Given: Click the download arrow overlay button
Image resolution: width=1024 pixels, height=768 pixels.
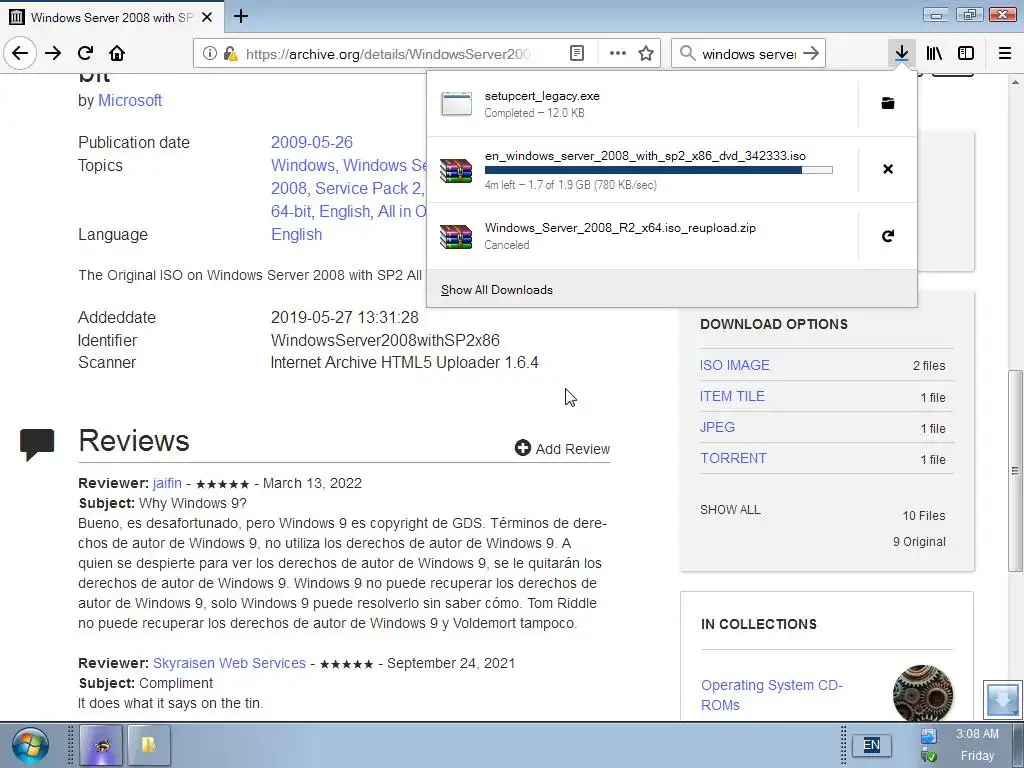Looking at the screenshot, I should click(1002, 699).
